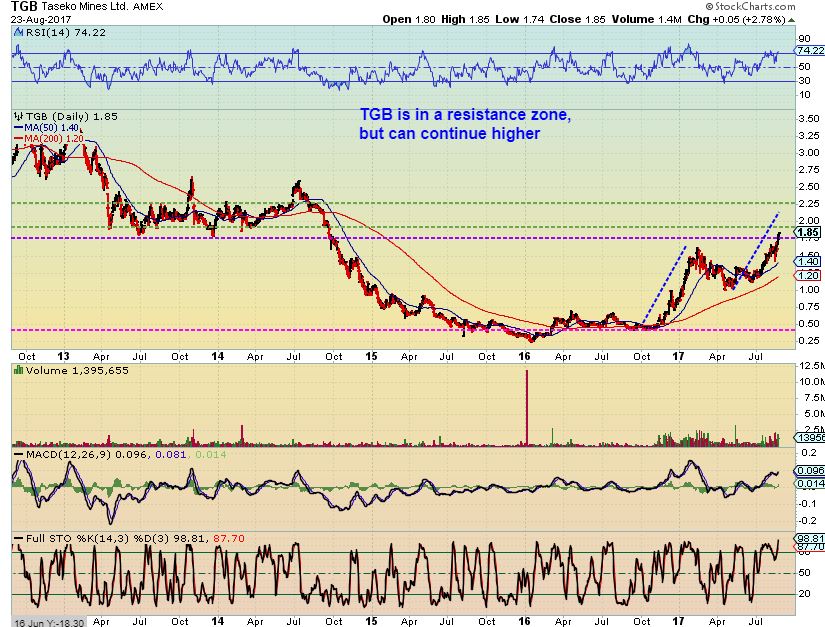Click the 12.5M volume axis label

coord(811,366)
